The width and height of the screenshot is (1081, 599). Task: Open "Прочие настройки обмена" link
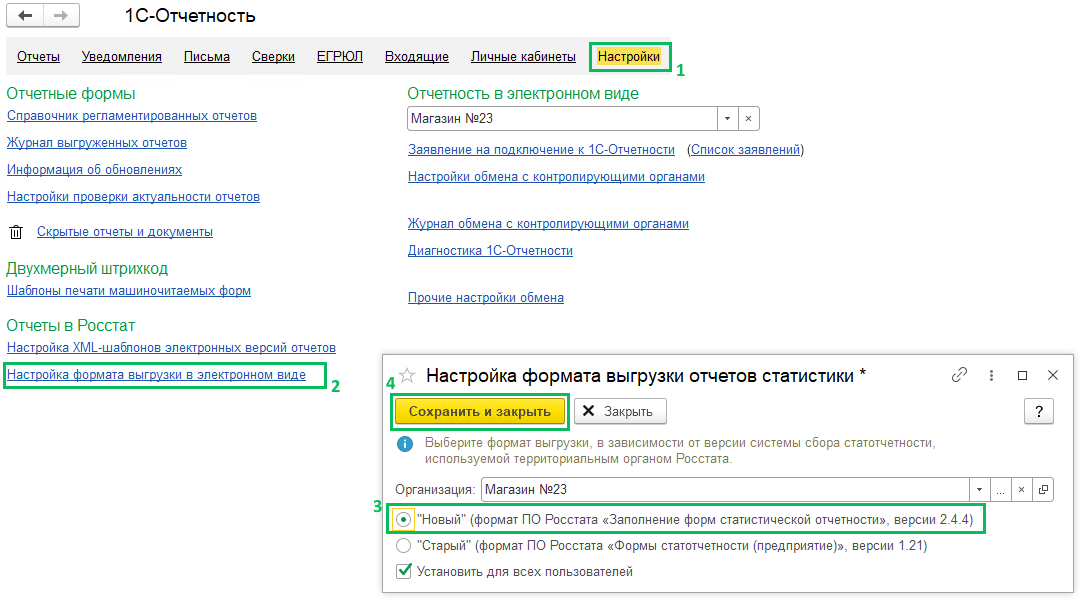coord(486,298)
